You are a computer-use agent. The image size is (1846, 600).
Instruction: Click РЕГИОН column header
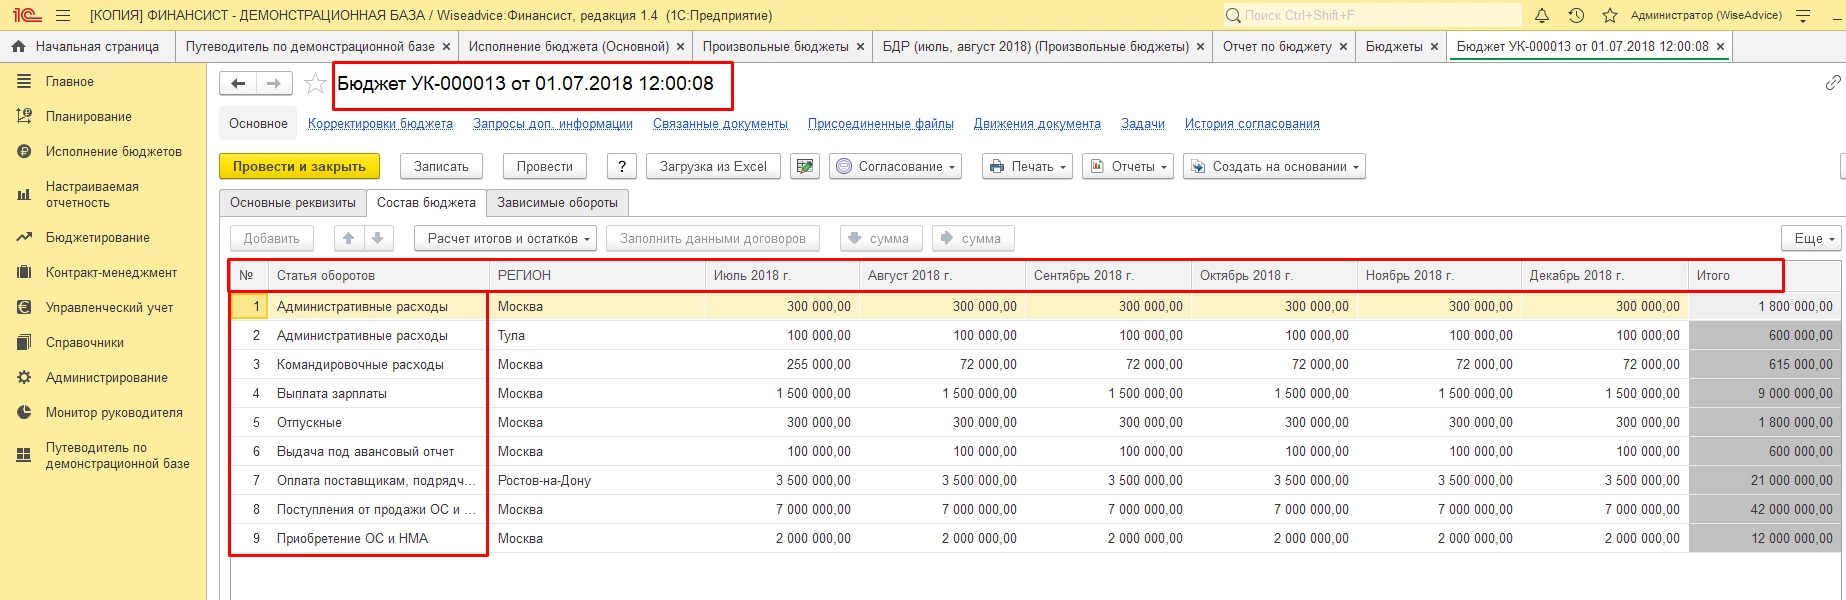[596, 276]
